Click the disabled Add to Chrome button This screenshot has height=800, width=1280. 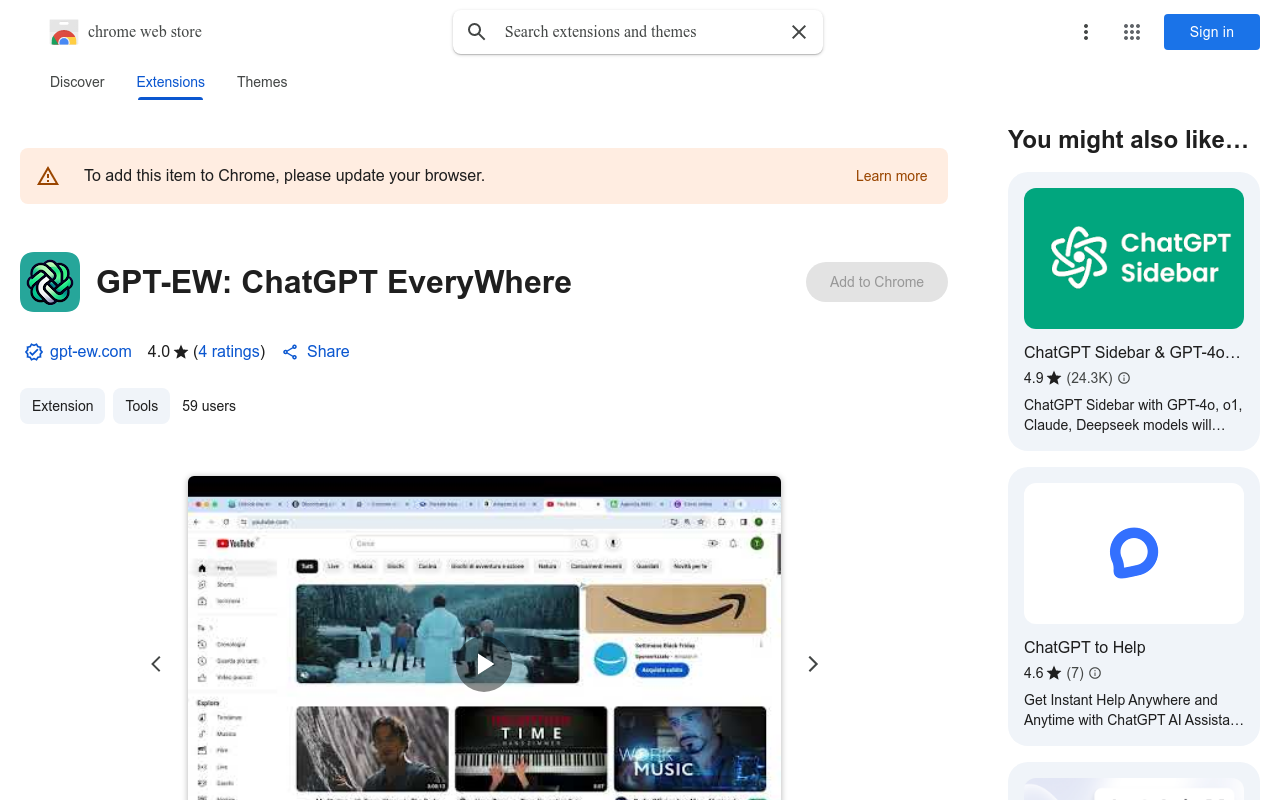point(877,282)
